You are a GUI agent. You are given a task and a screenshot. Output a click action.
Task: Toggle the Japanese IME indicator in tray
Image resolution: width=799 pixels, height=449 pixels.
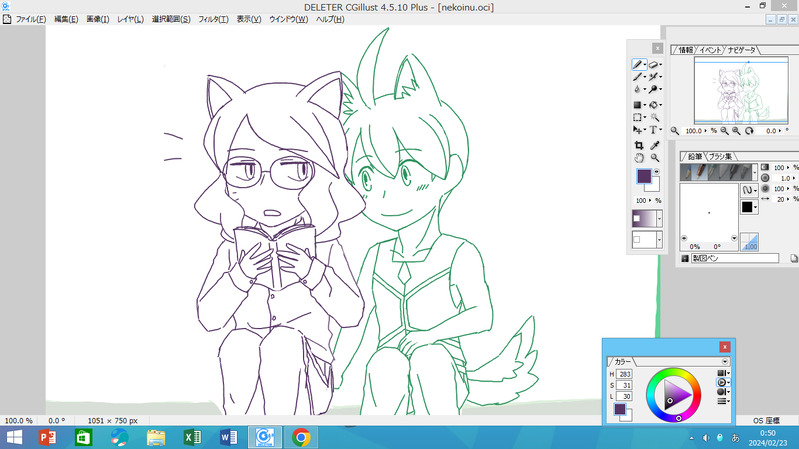735,438
